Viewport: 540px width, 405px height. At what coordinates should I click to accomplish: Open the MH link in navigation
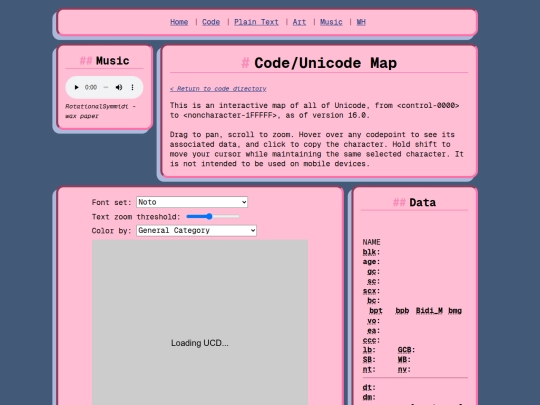pyautogui.click(x=361, y=22)
